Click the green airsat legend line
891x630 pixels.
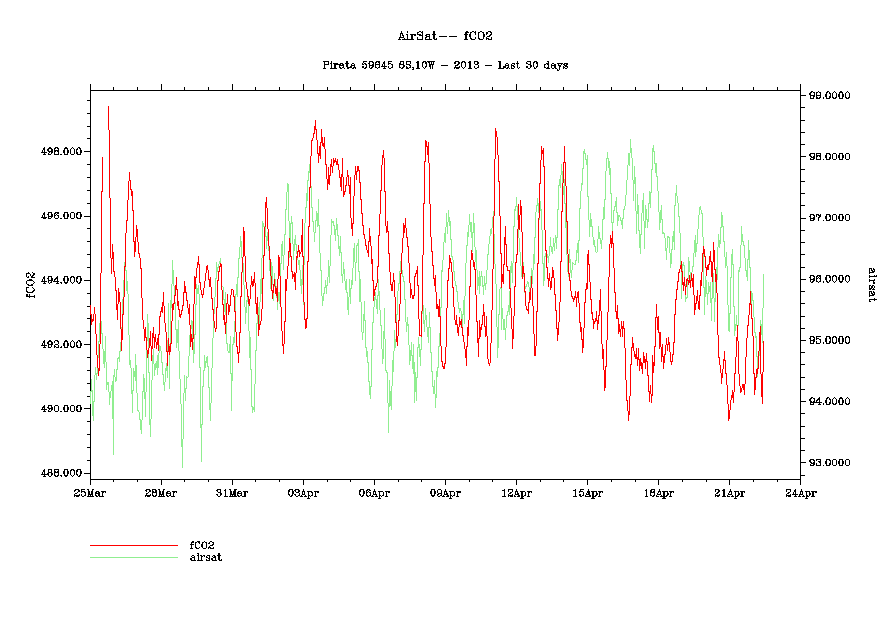tap(133, 557)
